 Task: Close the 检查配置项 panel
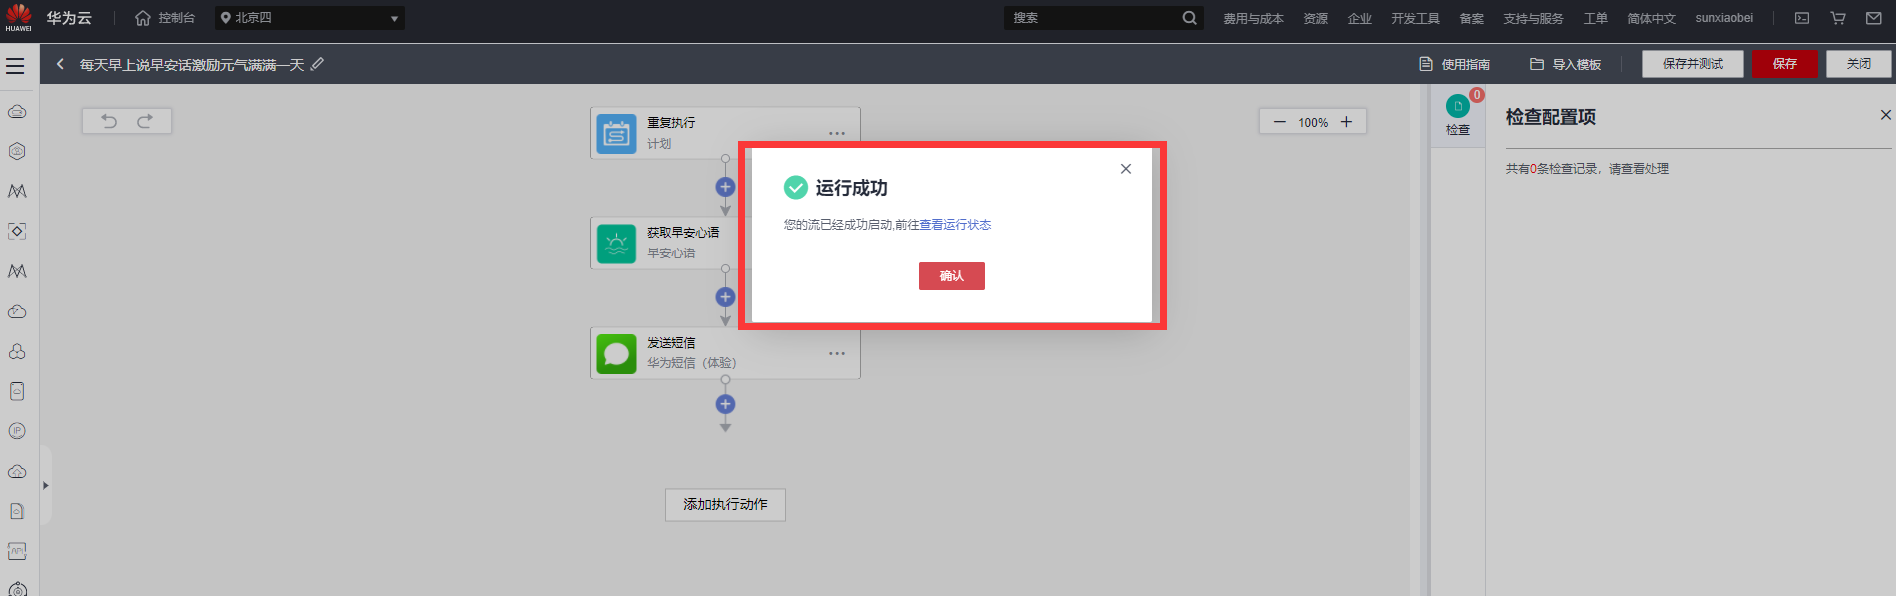[1885, 115]
